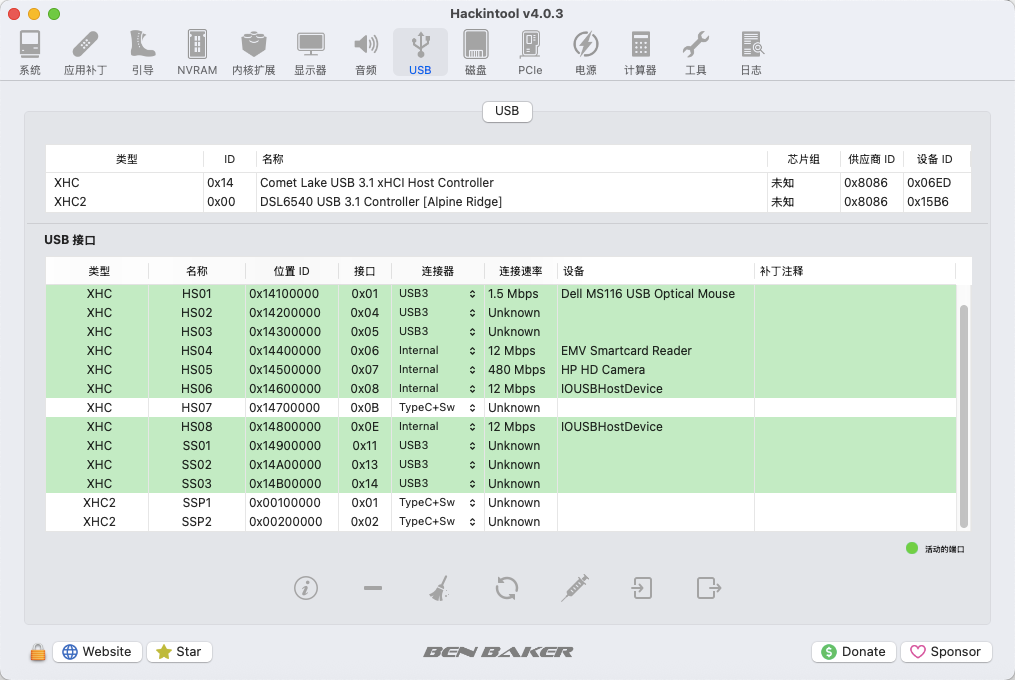Select the SS02 port name cell
The image size is (1015, 680).
[197, 464]
